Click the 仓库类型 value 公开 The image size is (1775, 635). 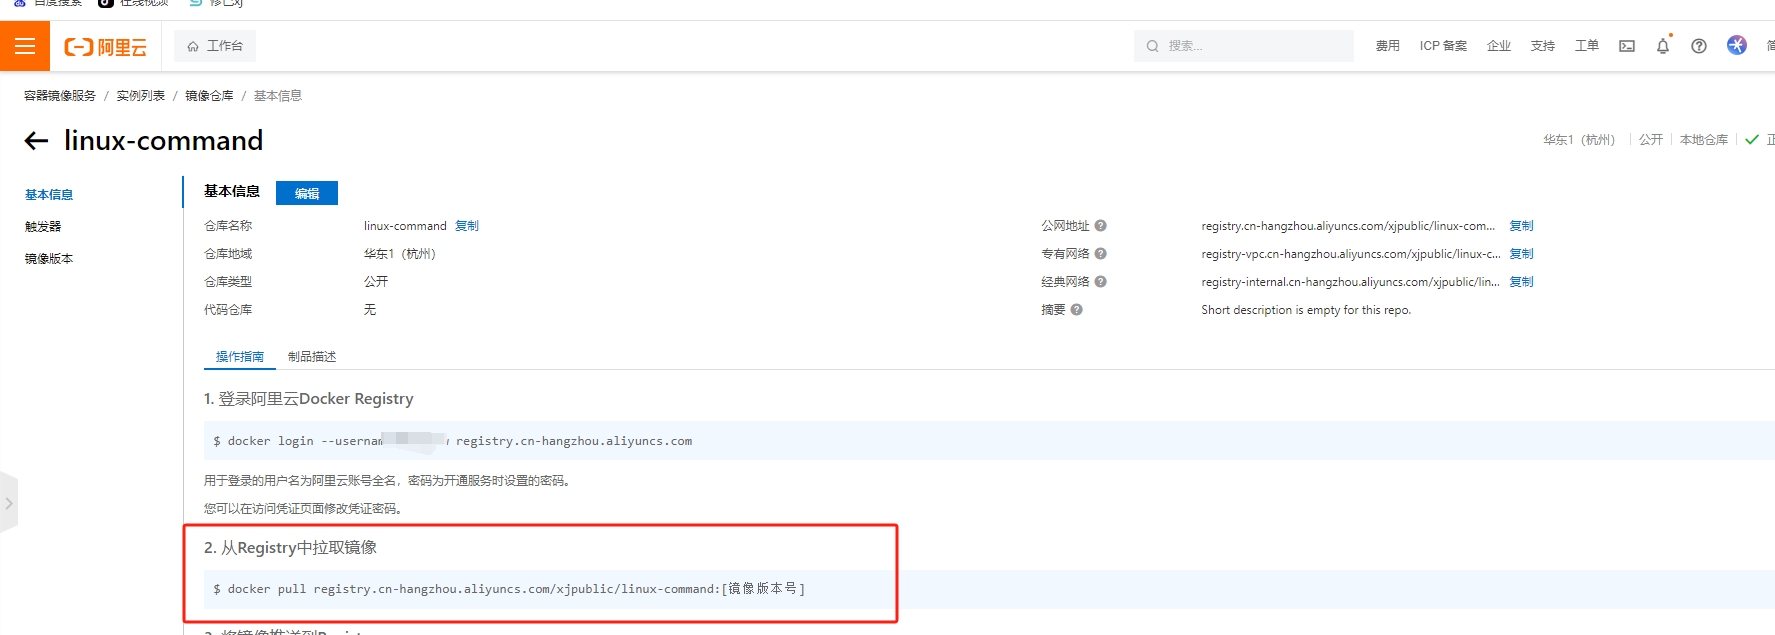(376, 282)
